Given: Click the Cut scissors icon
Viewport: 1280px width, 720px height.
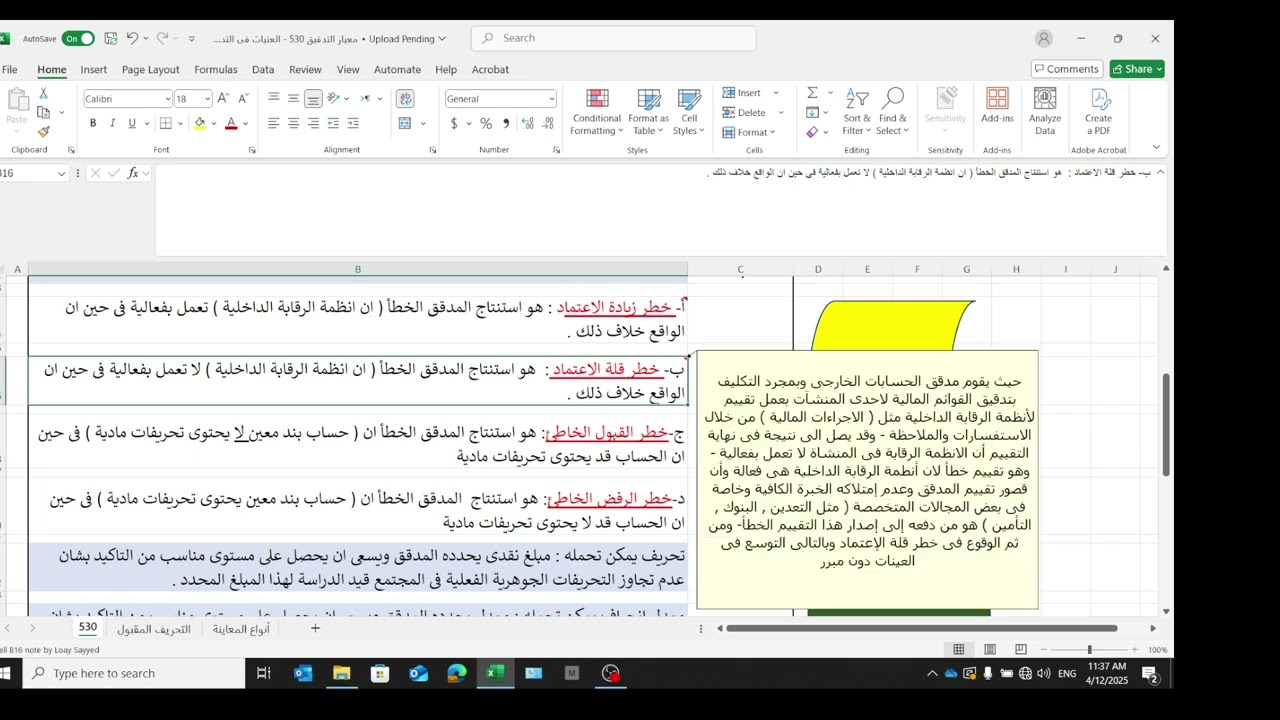Looking at the screenshot, I should click(43, 93).
